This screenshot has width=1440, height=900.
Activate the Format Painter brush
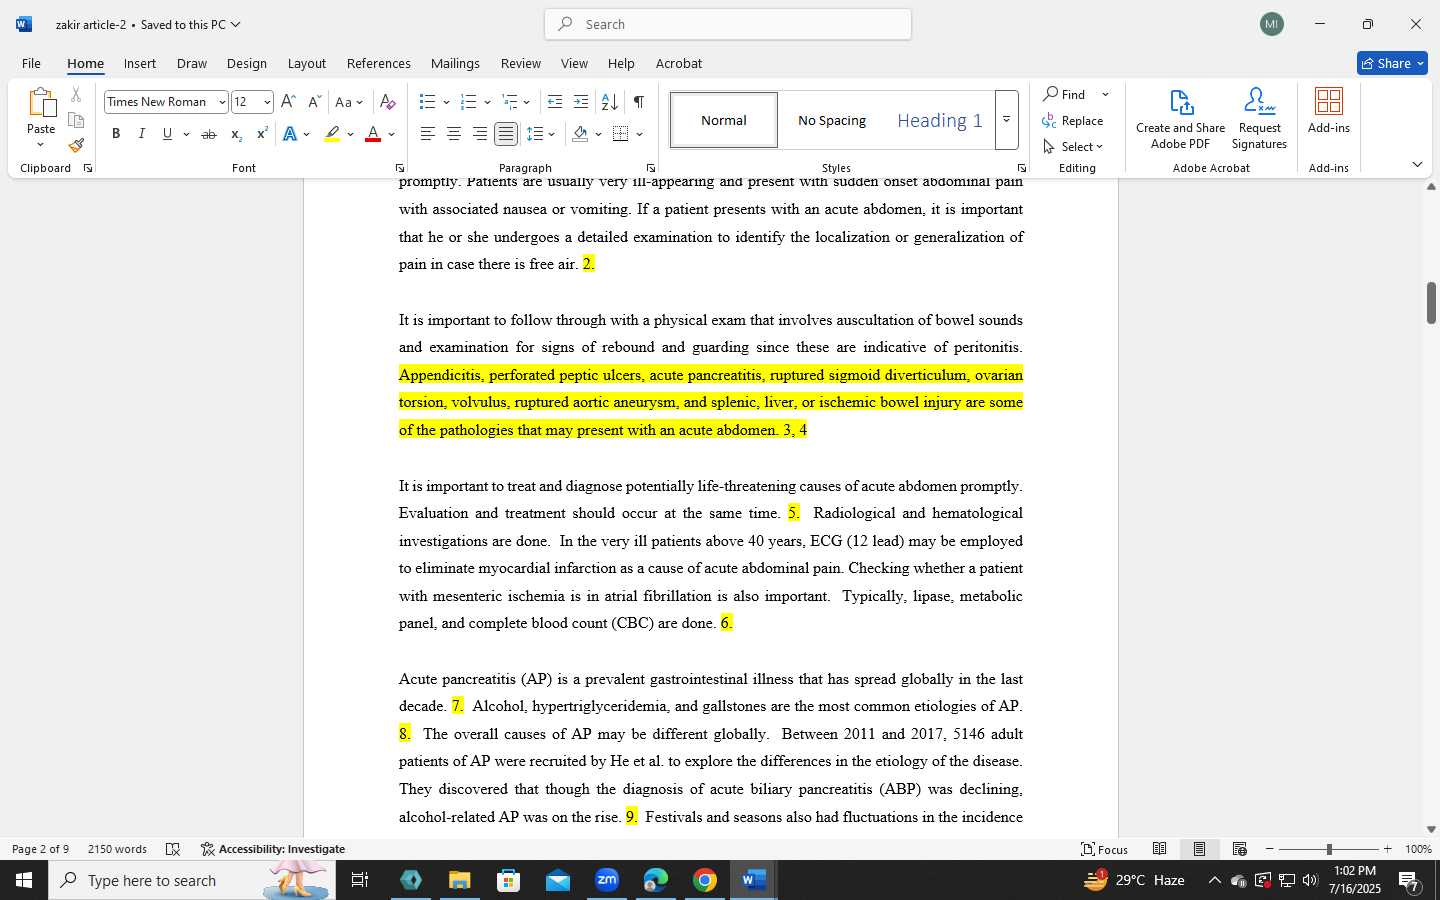click(76, 145)
